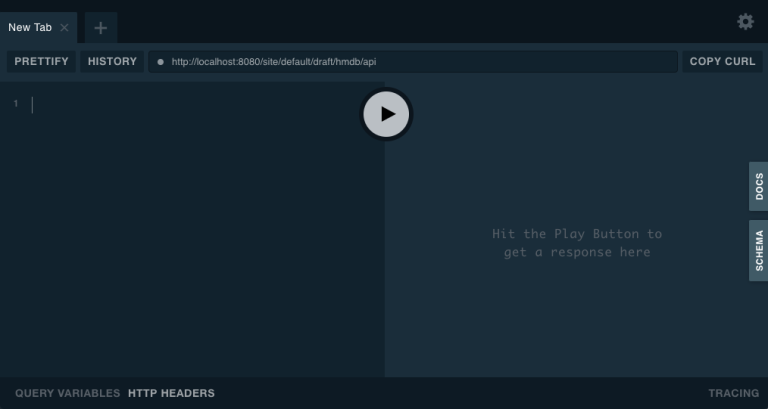Expand the TRACING panel
The width and height of the screenshot is (768, 409).
click(x=733, y=393)
